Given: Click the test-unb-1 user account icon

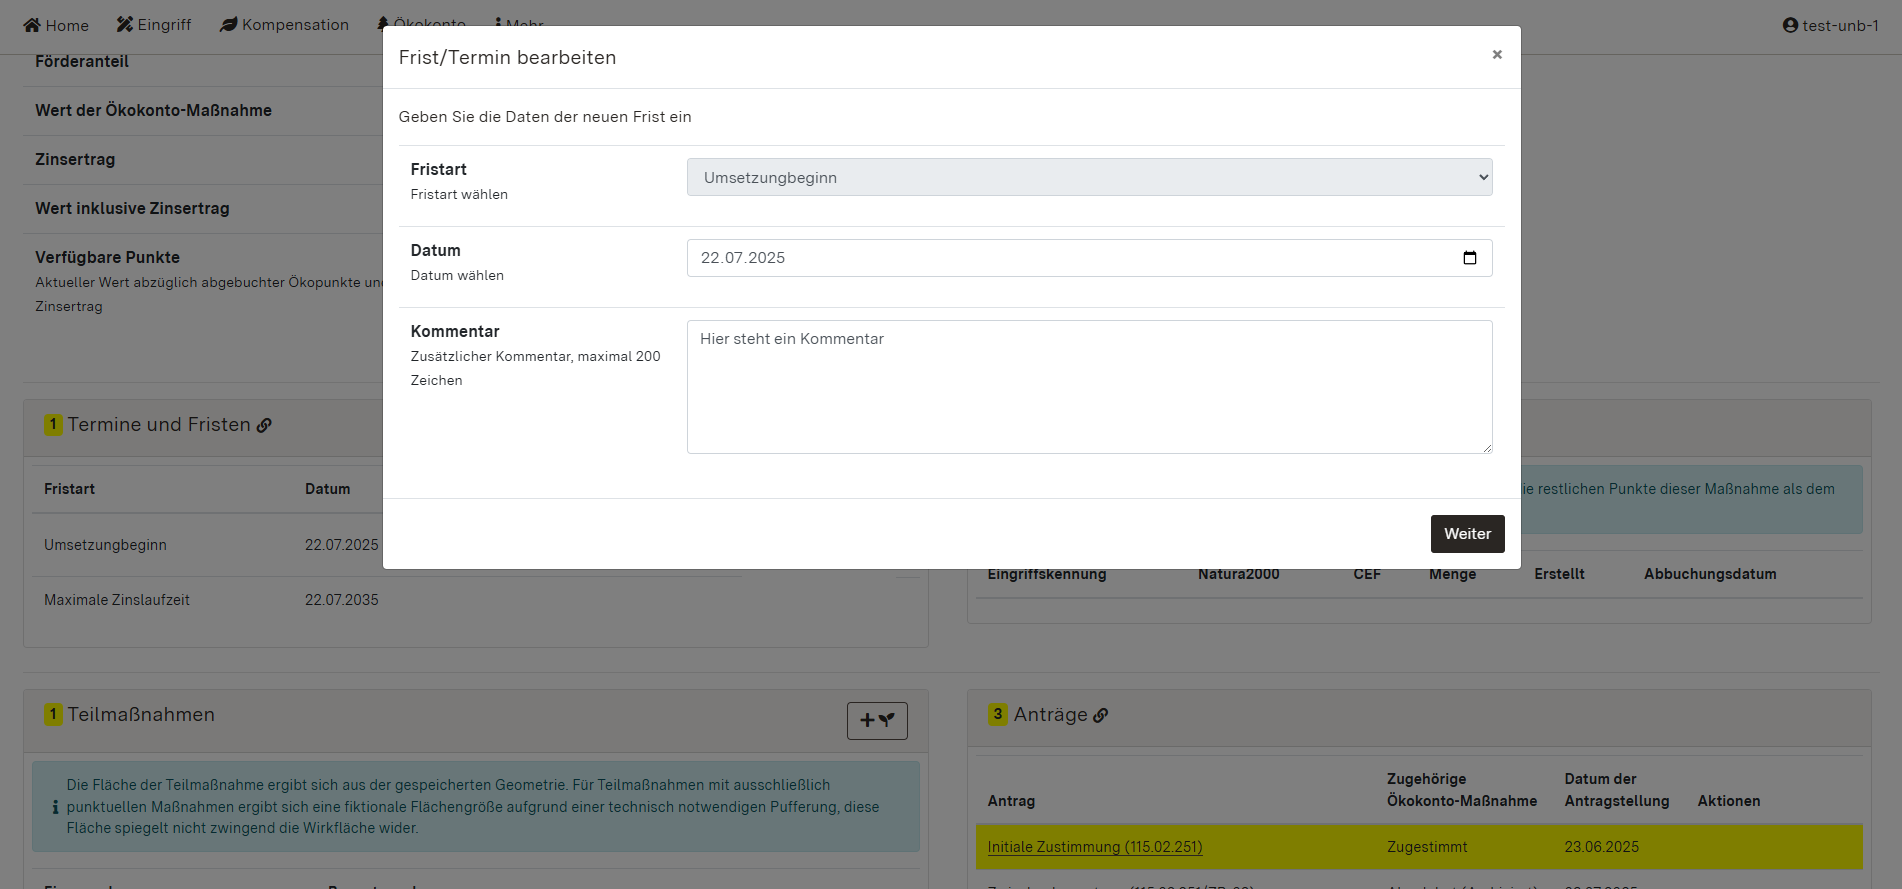Looking at the screenshot, I should 1790,25.
